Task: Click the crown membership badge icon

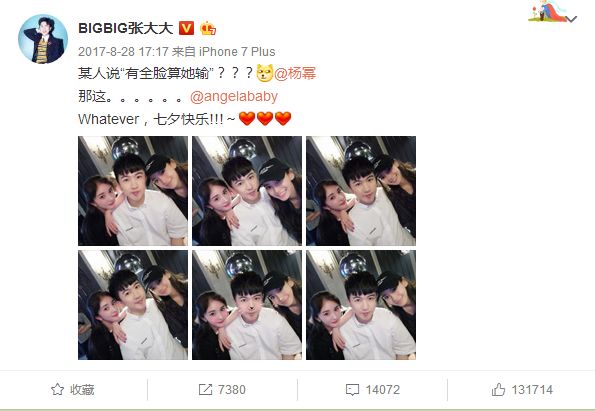Action: (208, 28)
